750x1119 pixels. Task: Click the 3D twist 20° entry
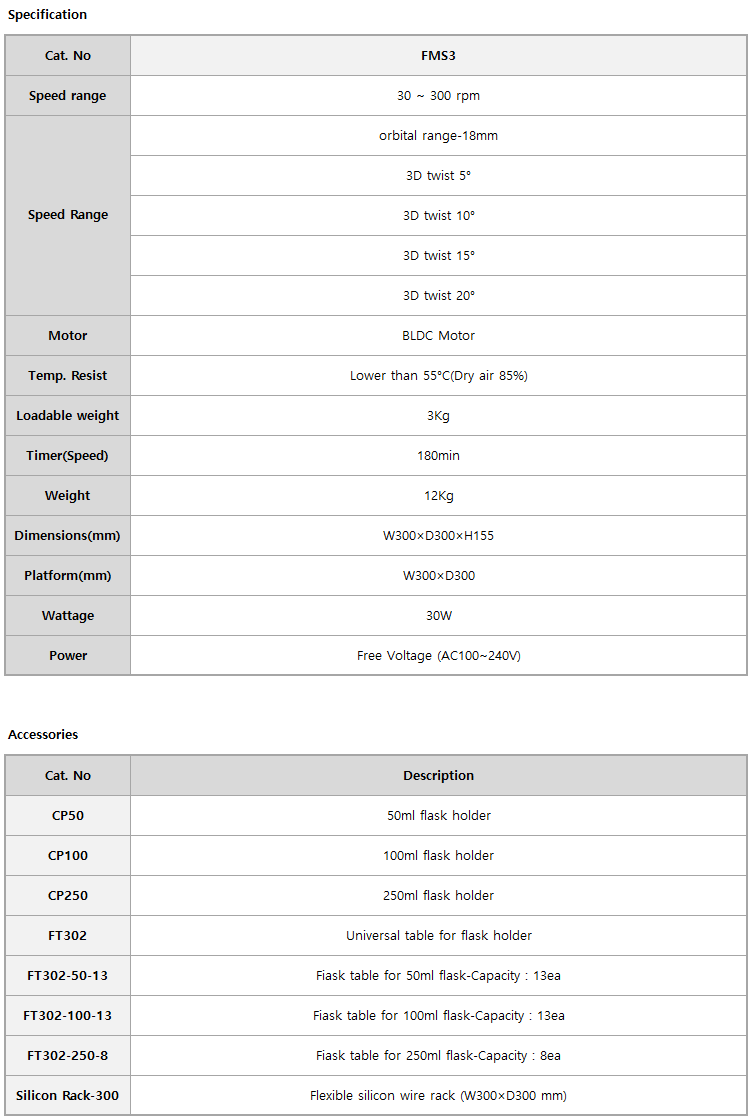438,295
